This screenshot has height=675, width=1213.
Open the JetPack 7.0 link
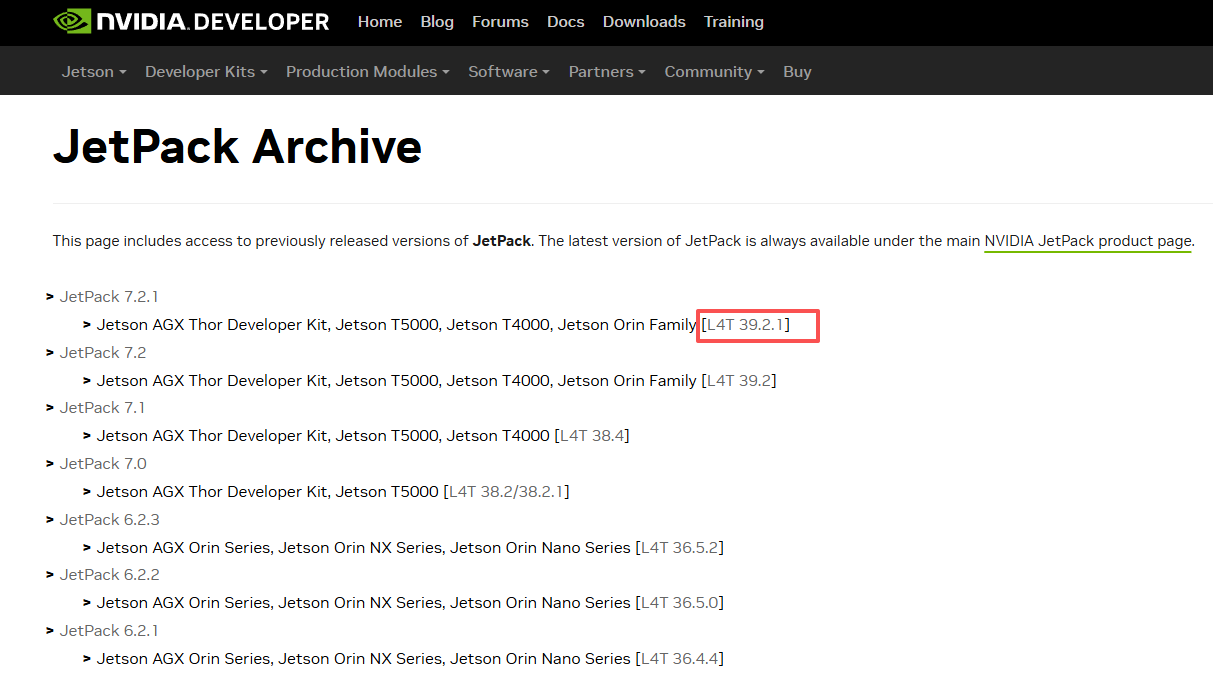(x=103, y=463)
